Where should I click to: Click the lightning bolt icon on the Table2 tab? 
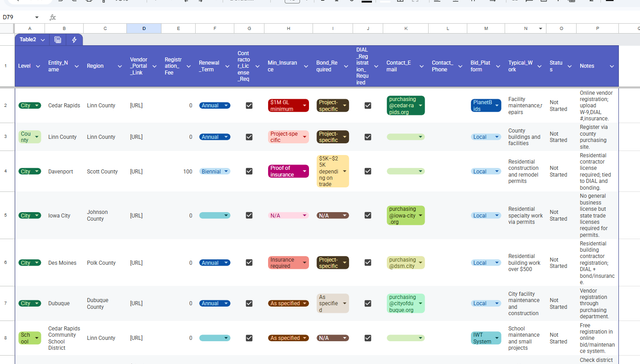(74, 40)
